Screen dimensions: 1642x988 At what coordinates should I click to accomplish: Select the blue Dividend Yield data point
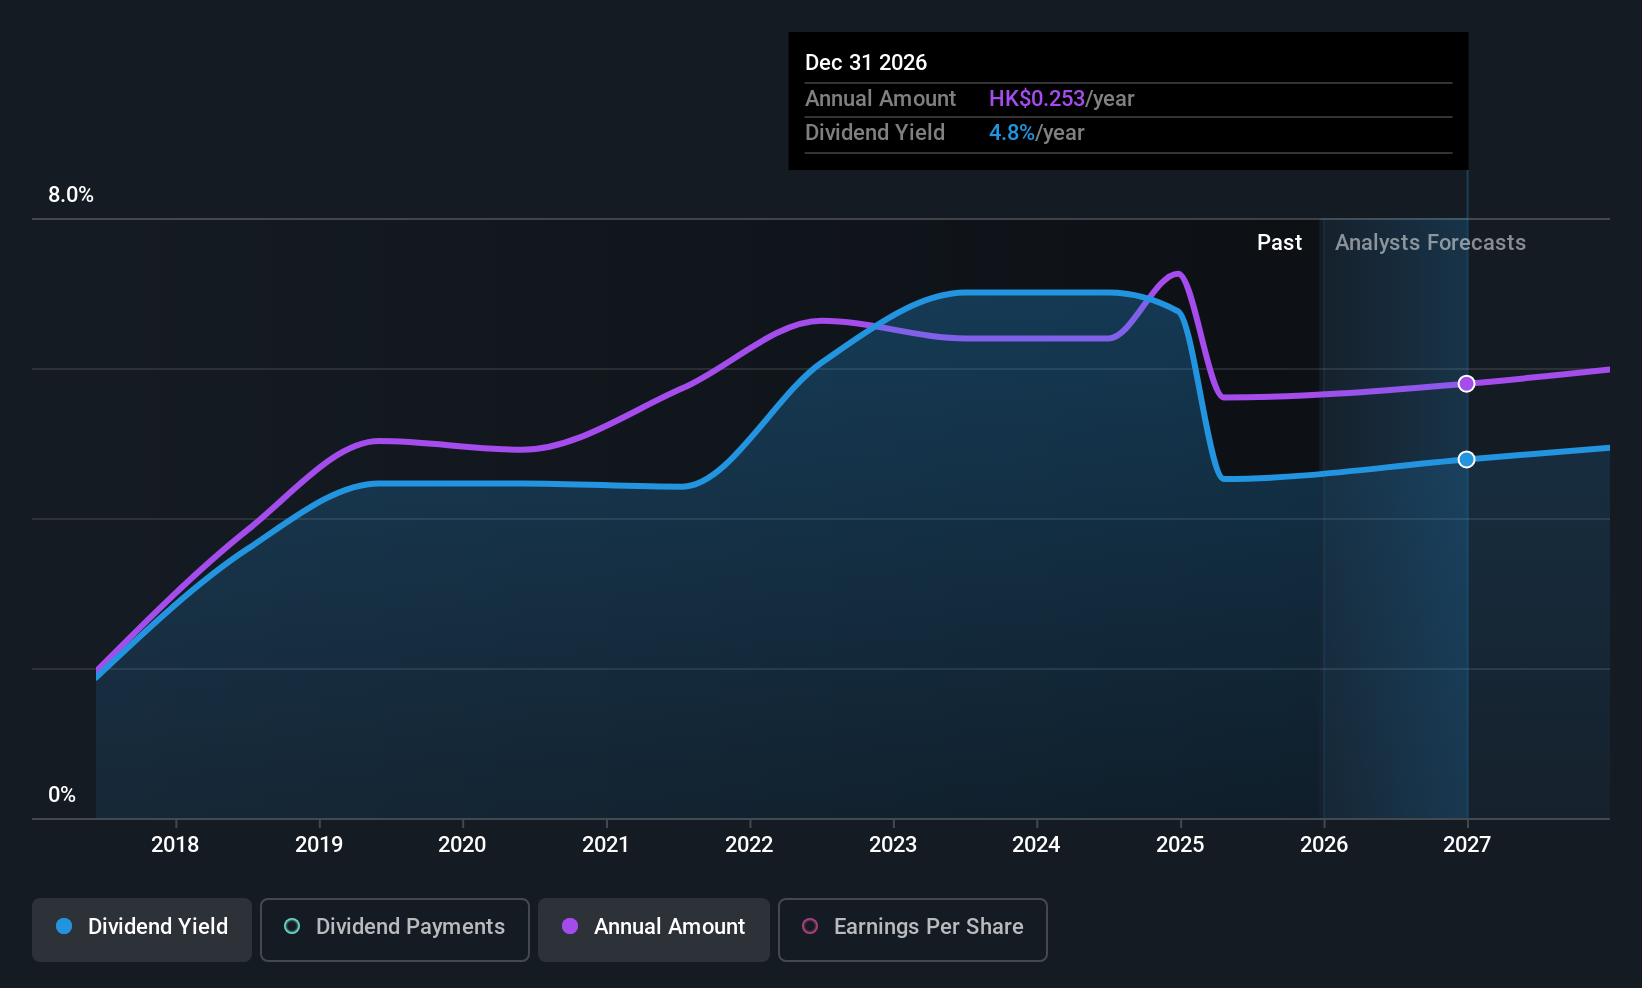(x=1466, y=459)
